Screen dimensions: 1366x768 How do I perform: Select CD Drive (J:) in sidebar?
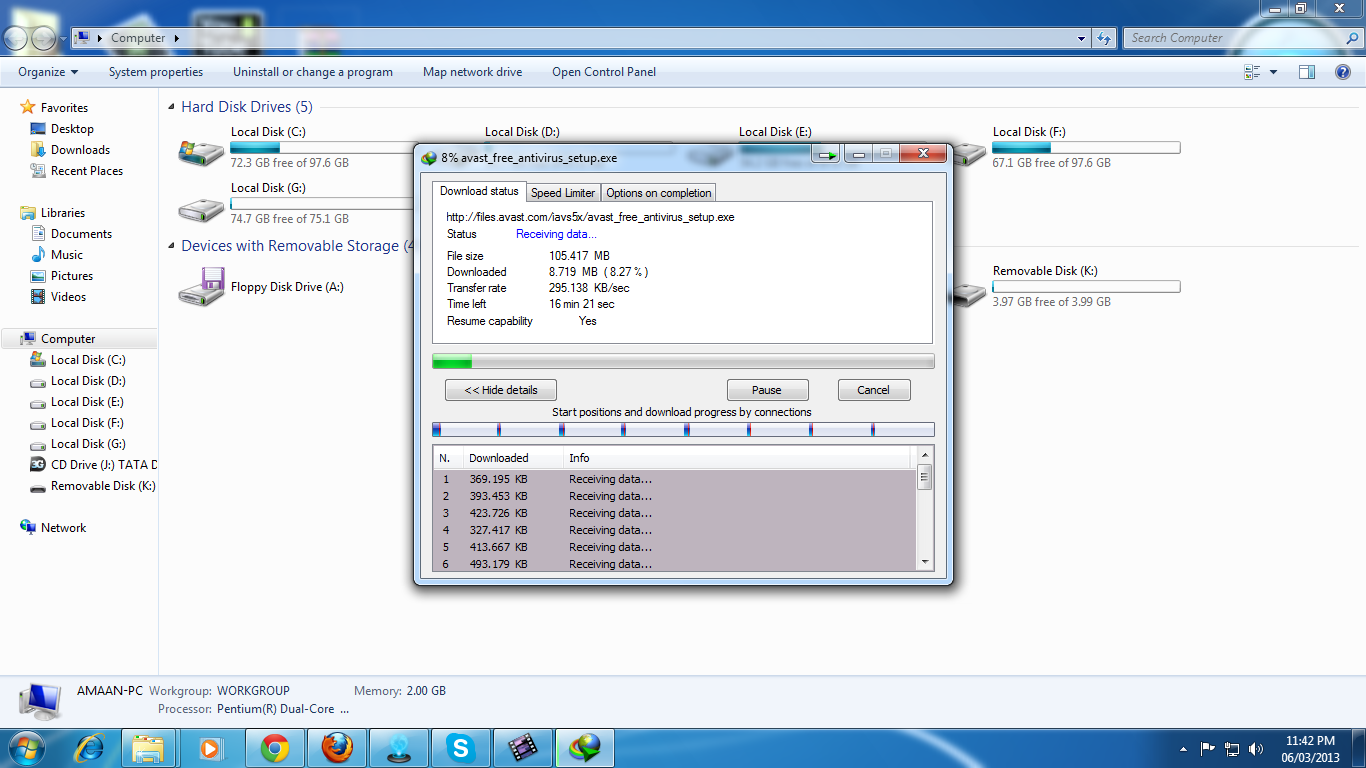[x=93, y=465]
